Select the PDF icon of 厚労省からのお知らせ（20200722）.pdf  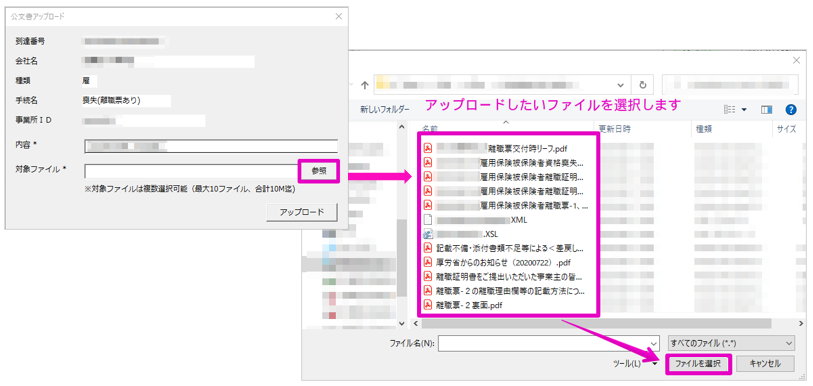click(x=428, y=262)
